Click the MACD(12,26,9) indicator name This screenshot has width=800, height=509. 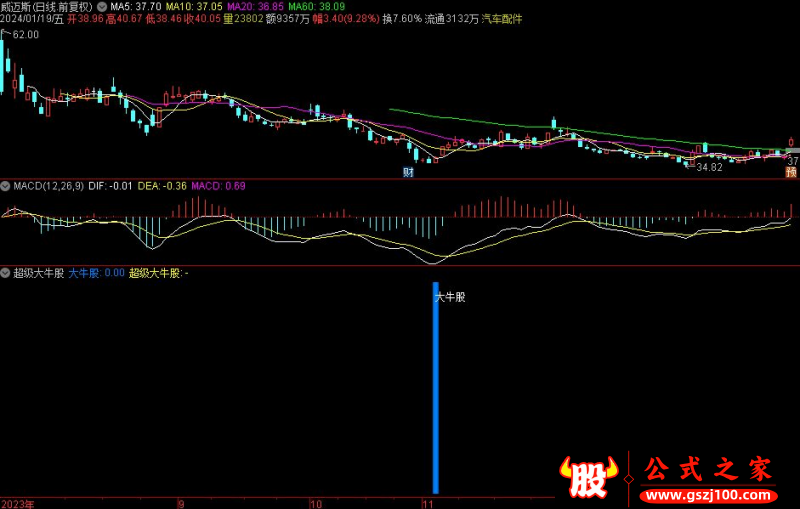48,186
